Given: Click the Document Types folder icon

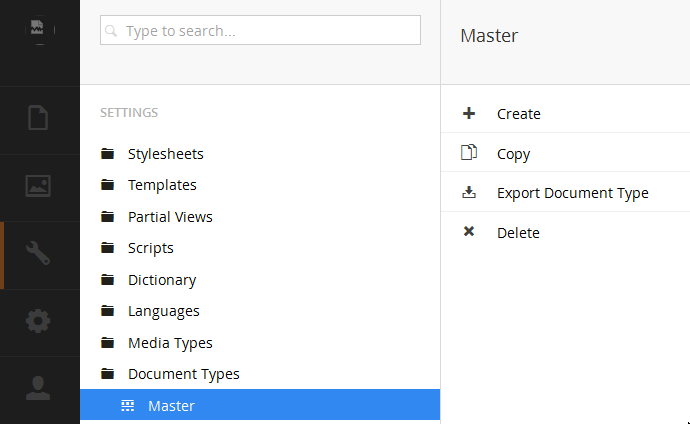Looking at the screenshot, I should click(107, 373).
